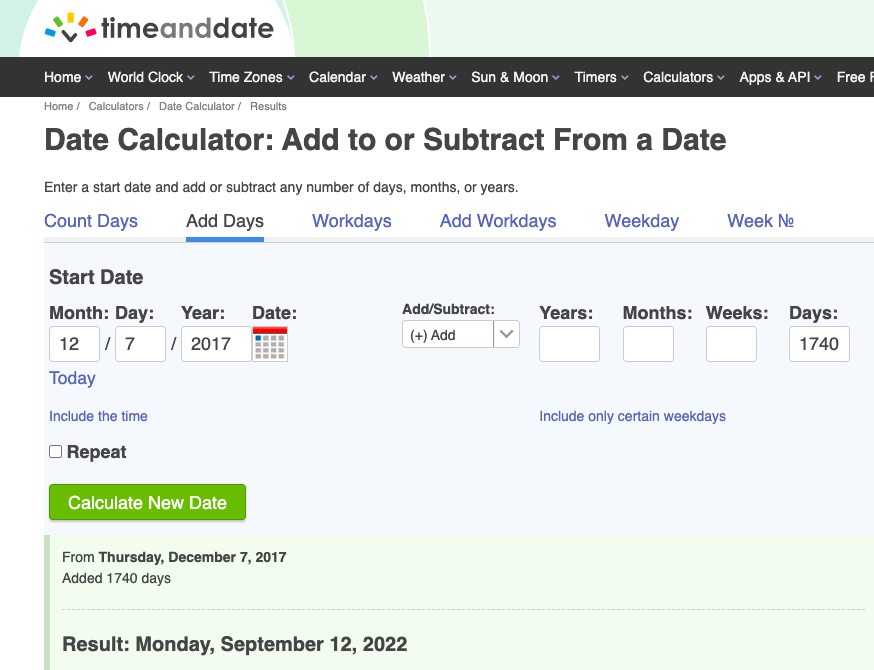Open Calculators in the breadcrumb

(x=116, y=106)
